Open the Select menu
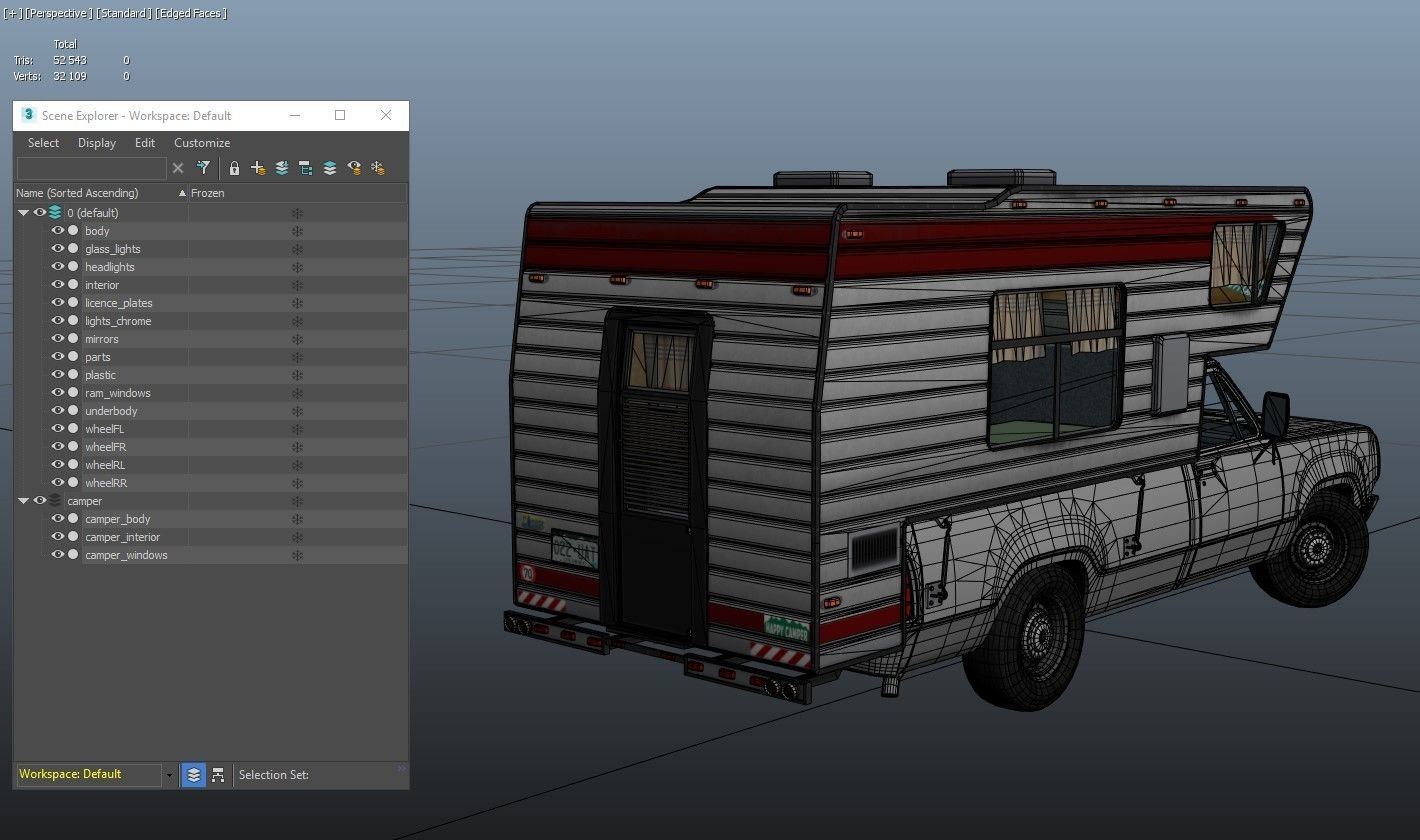Viewport: 1420px width, 840px height. click(x=43, y=143)
